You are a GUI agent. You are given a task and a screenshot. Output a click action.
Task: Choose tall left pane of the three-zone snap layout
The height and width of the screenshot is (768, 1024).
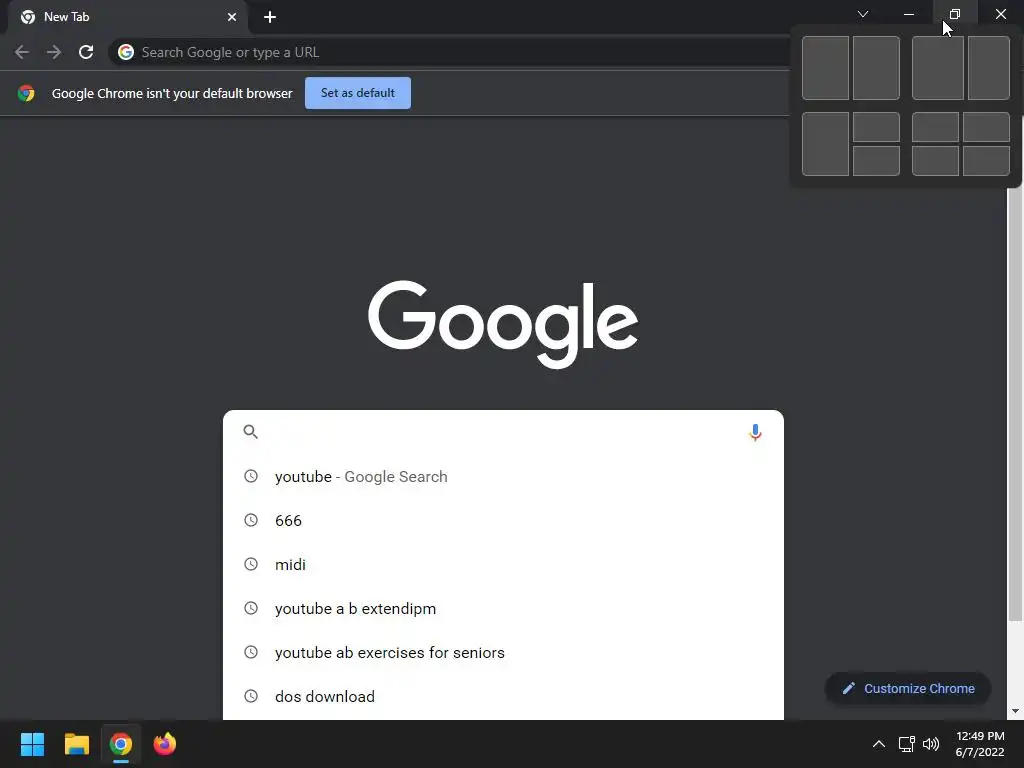point(825,144)
